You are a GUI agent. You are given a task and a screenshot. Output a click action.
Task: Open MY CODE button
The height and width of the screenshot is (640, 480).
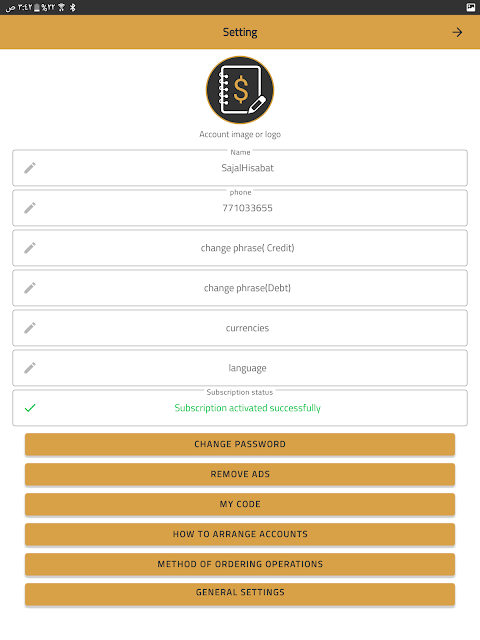click(x=240, y=504)
